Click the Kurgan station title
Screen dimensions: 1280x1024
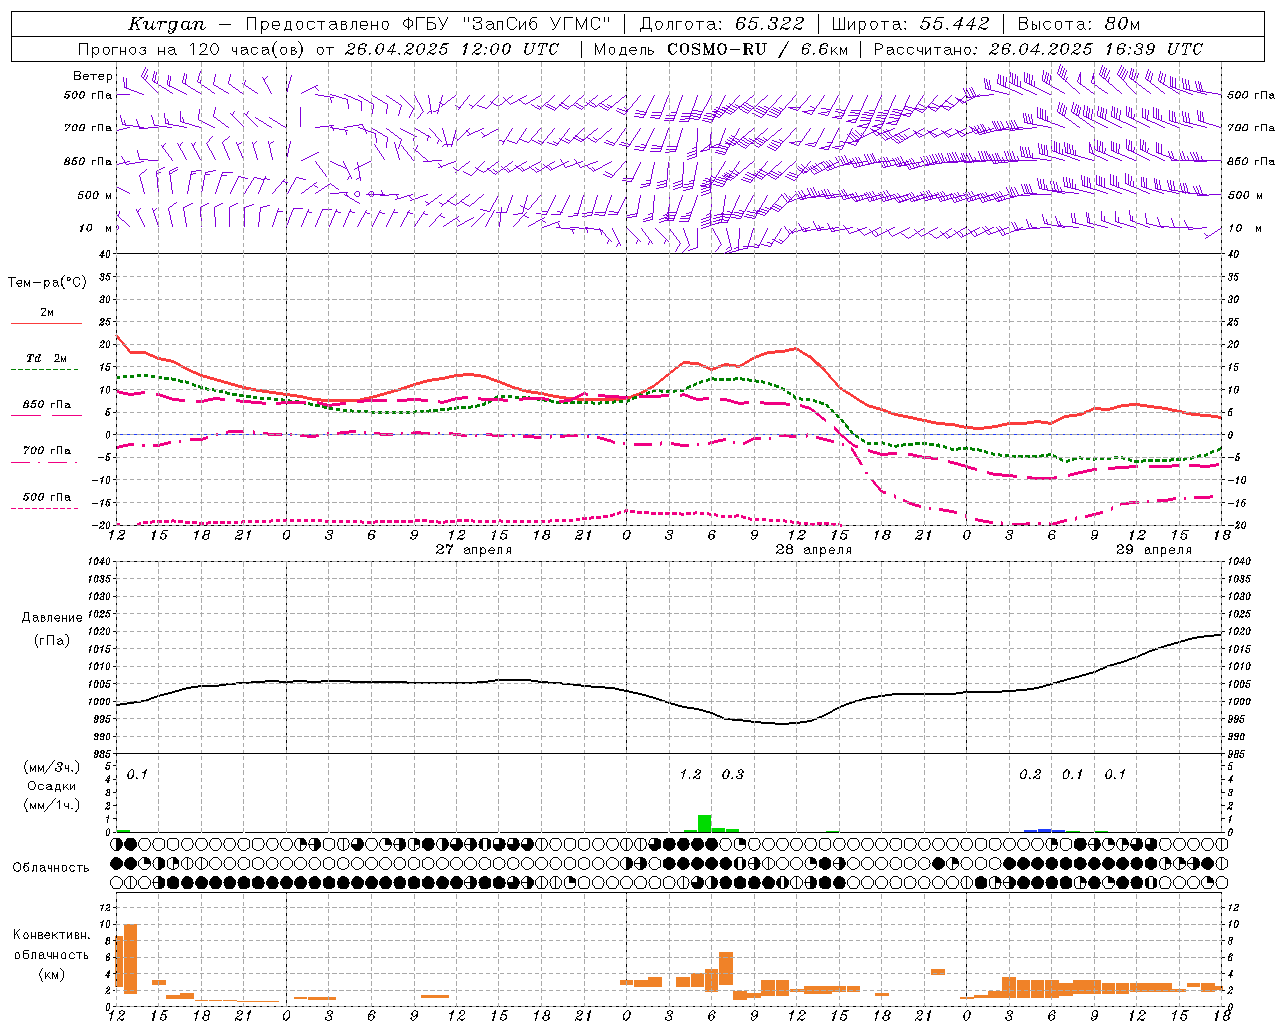tap(167, 24)
